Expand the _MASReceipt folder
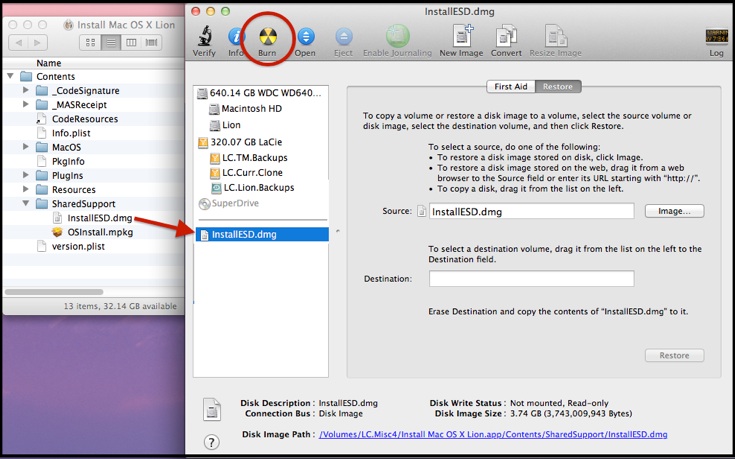Screen dimensions: 735x459 [26, 104]
